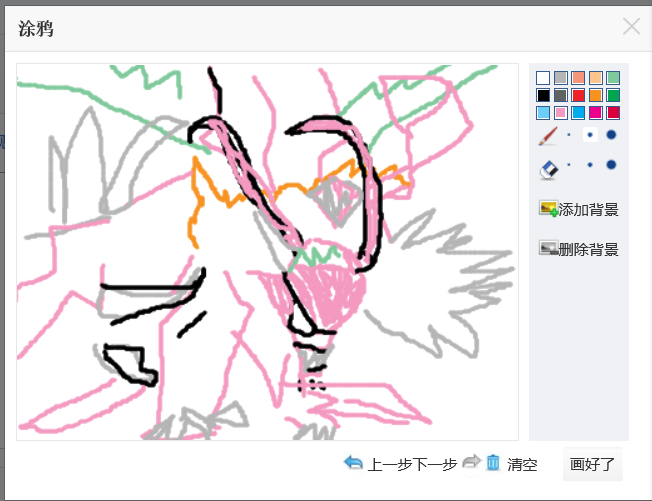Choose the smallest brush size dot
The width and height of the screenshot is (652, 501).
point(569,135)
